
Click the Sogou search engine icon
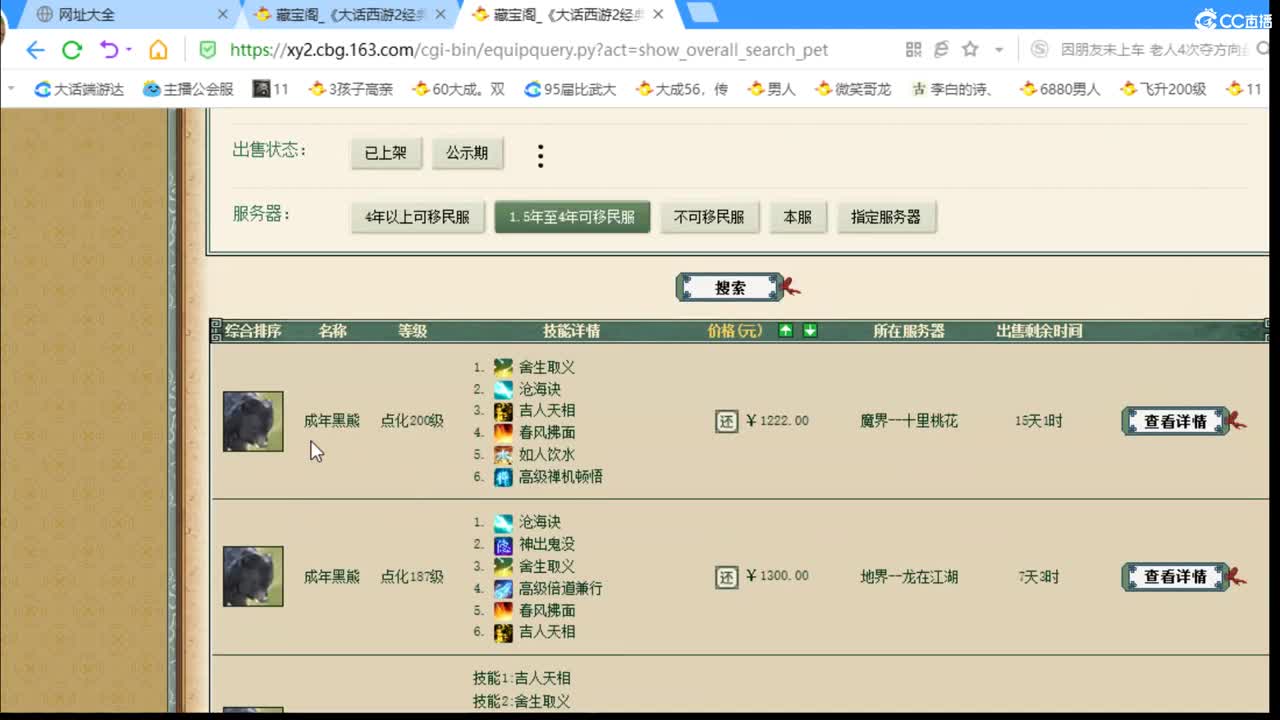[1040, 50]
